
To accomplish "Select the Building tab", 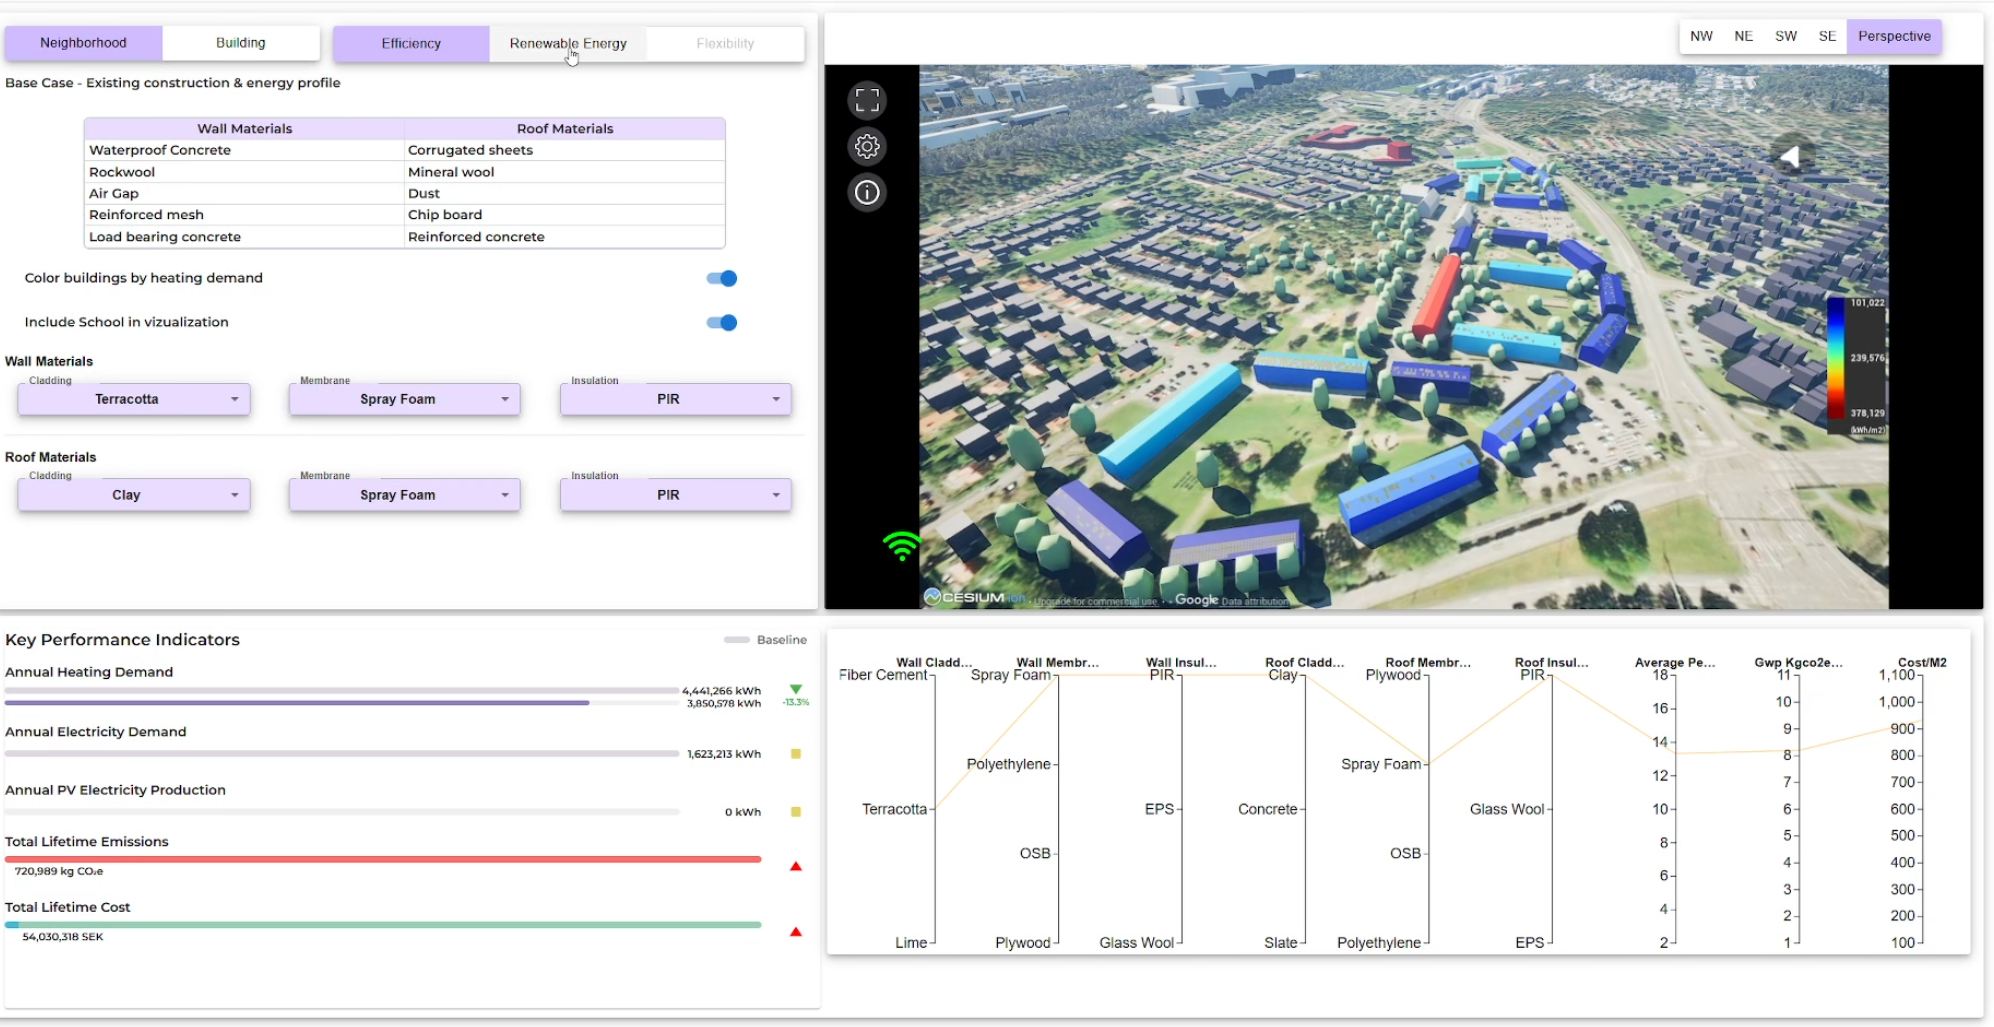I will tap(241, 43).
